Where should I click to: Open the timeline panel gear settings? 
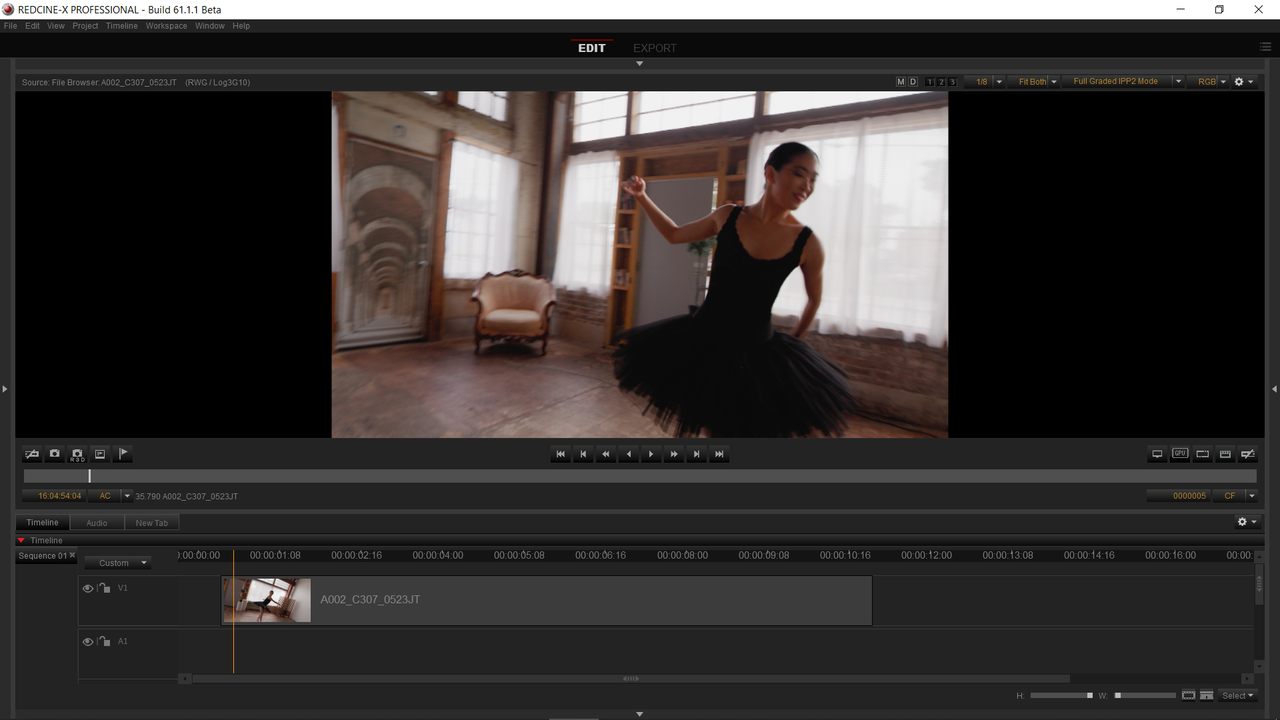pyautogui.click(x=1247, y=522)
